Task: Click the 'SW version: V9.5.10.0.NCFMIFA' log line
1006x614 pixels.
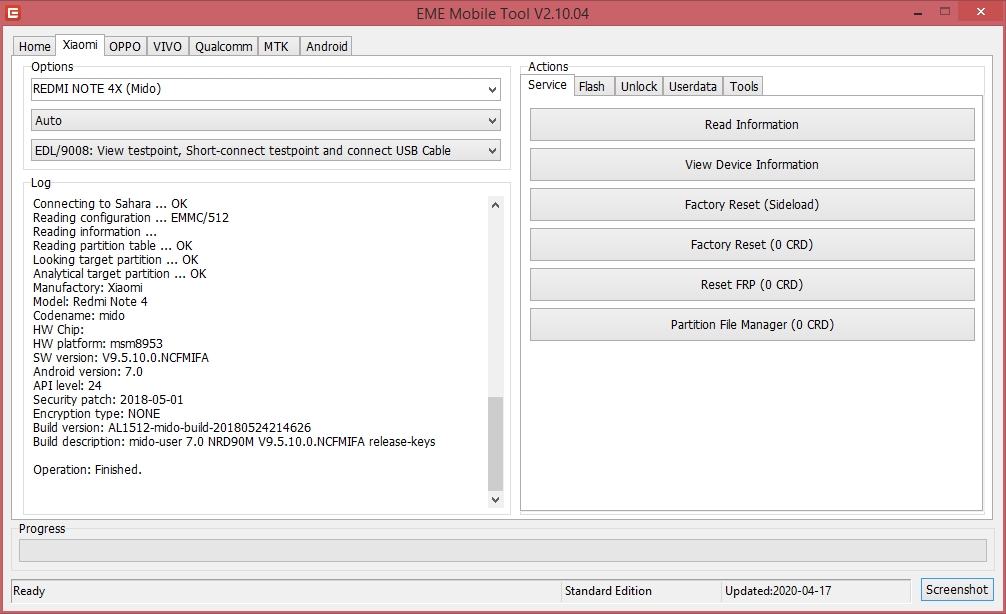Action: 121,358
